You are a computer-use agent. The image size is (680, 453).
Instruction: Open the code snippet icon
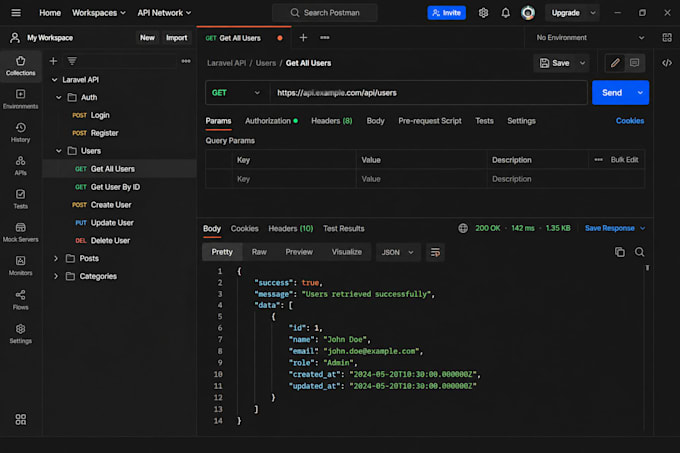[x=667, y=63]
